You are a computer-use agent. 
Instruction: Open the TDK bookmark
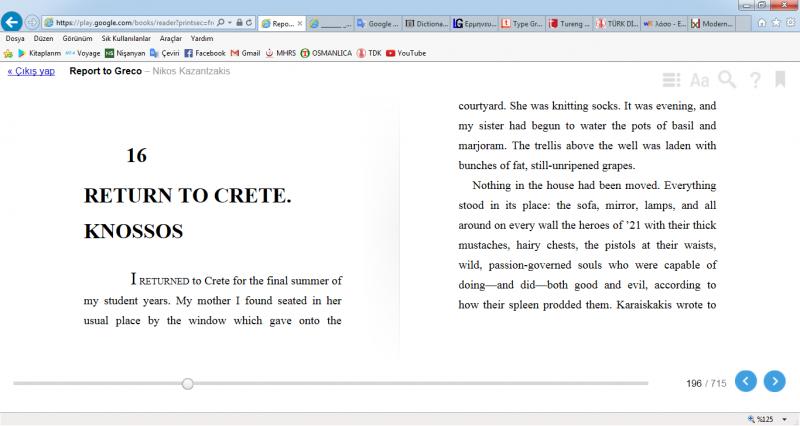369,53
